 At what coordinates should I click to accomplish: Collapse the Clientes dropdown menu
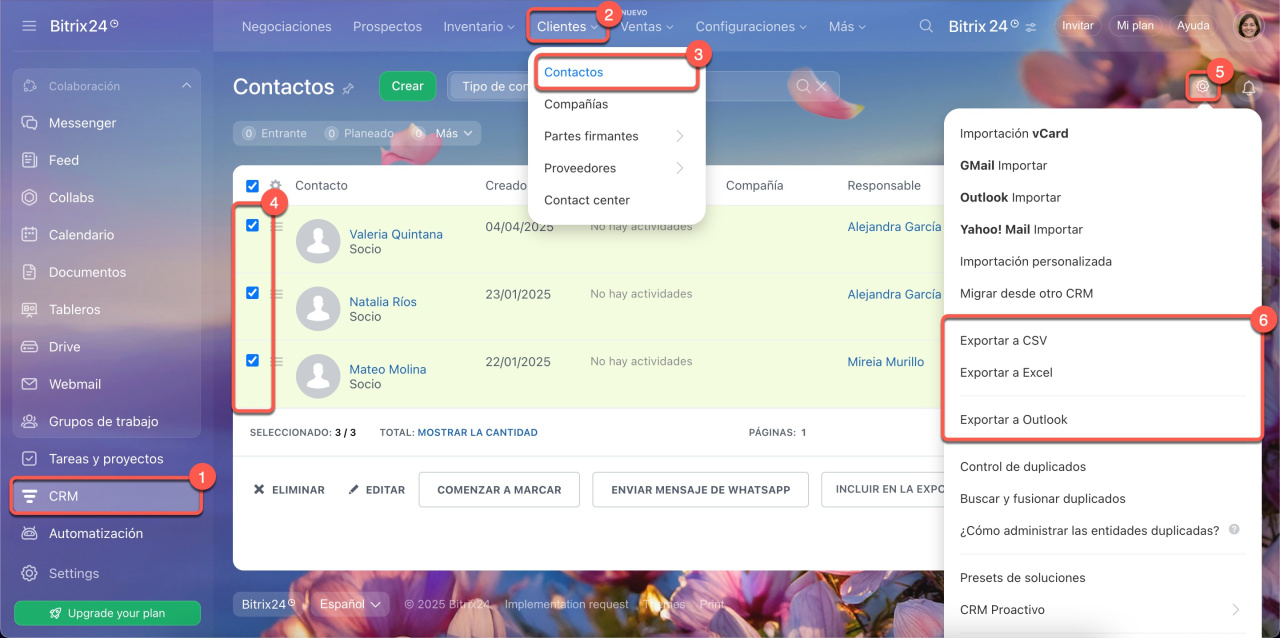tap(567, 27)
